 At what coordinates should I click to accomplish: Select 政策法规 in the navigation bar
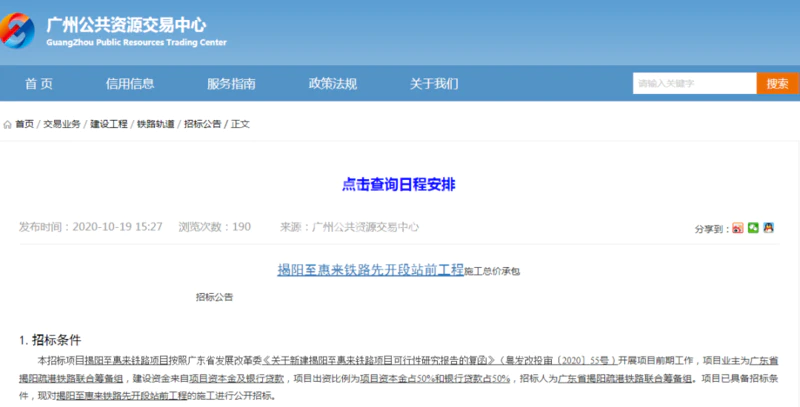pos(333,83)
